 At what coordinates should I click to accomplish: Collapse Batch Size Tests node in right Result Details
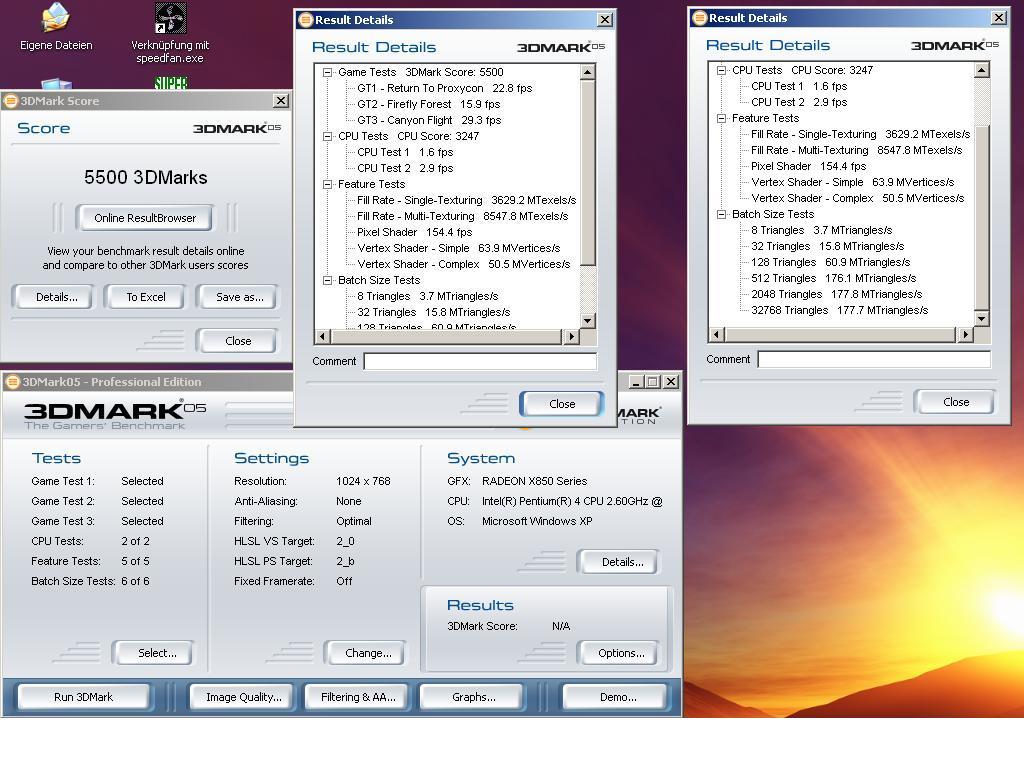721,214
